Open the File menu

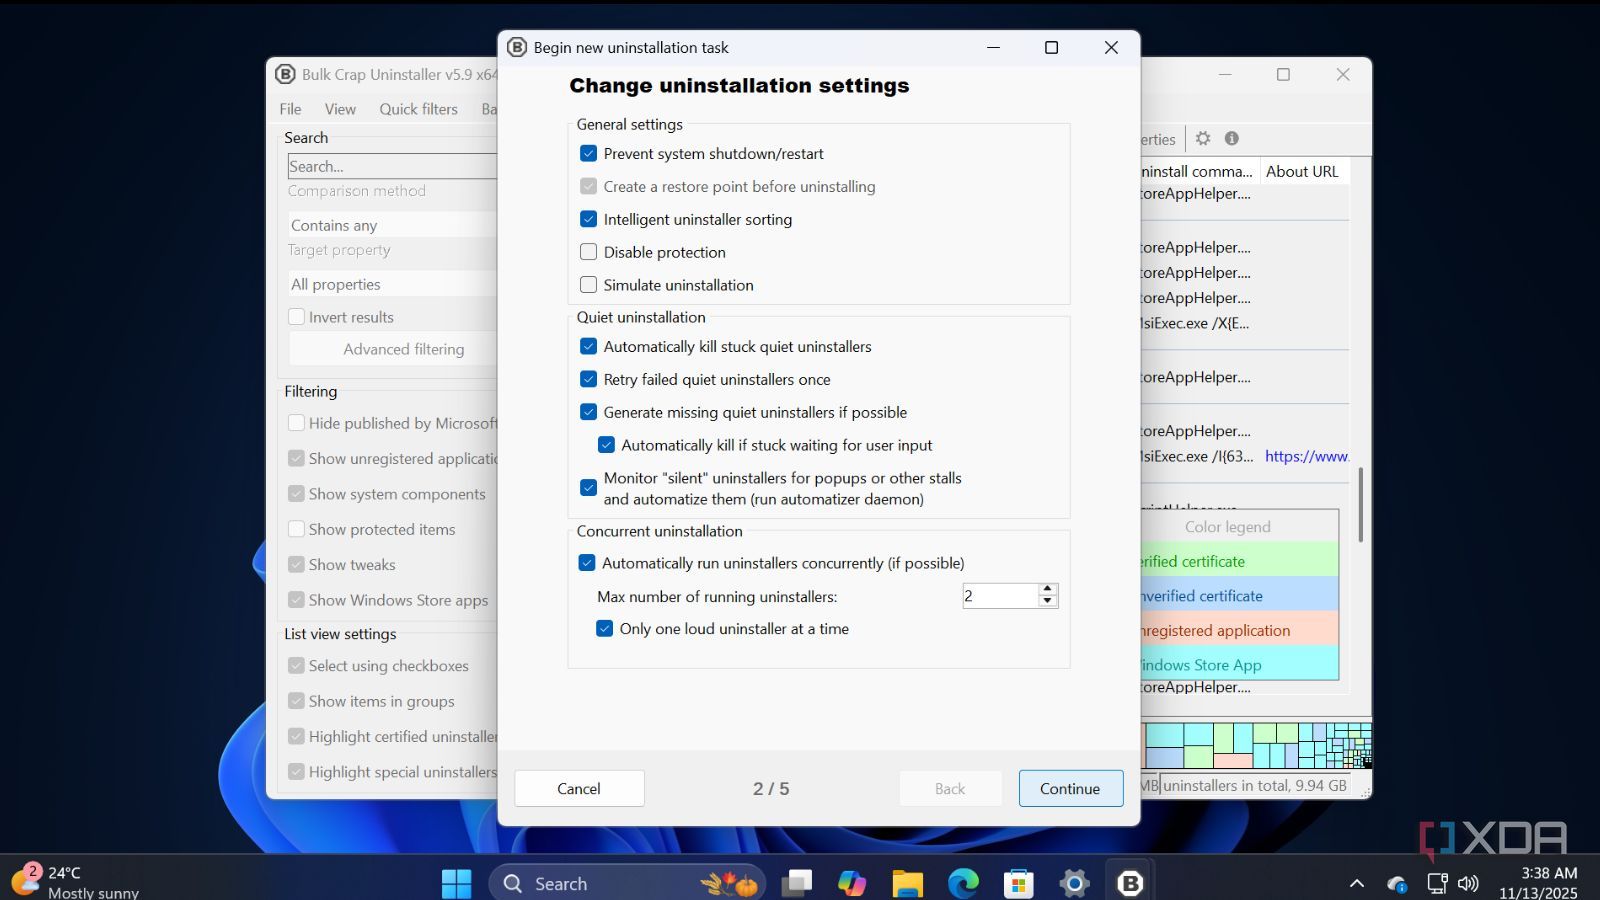pyautogui.click(x=290, y=109)
